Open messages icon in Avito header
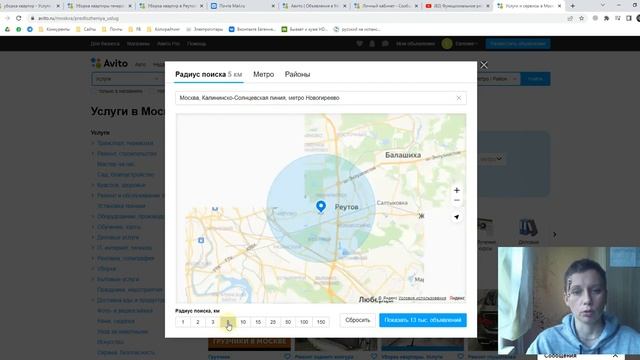Image resolution: width=640 pixels, height=360 pixels. [x=385, y=43]
